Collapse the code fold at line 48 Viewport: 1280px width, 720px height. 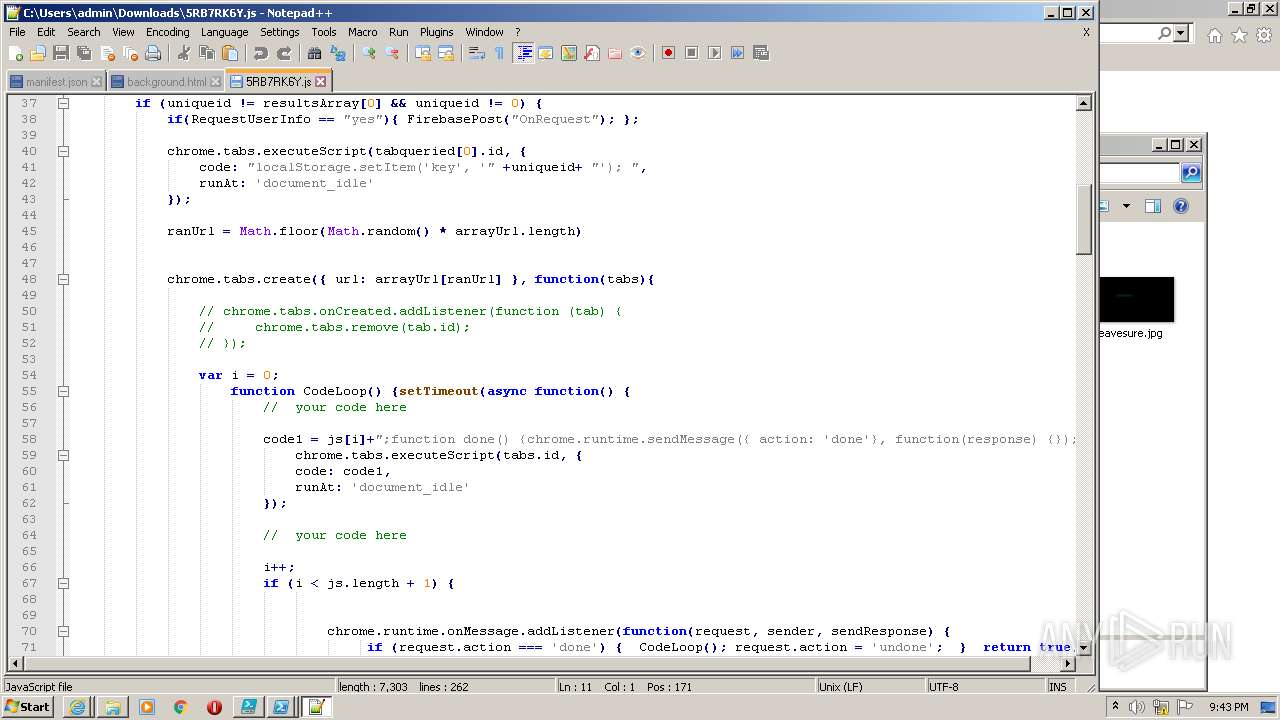tap(63, 279)
